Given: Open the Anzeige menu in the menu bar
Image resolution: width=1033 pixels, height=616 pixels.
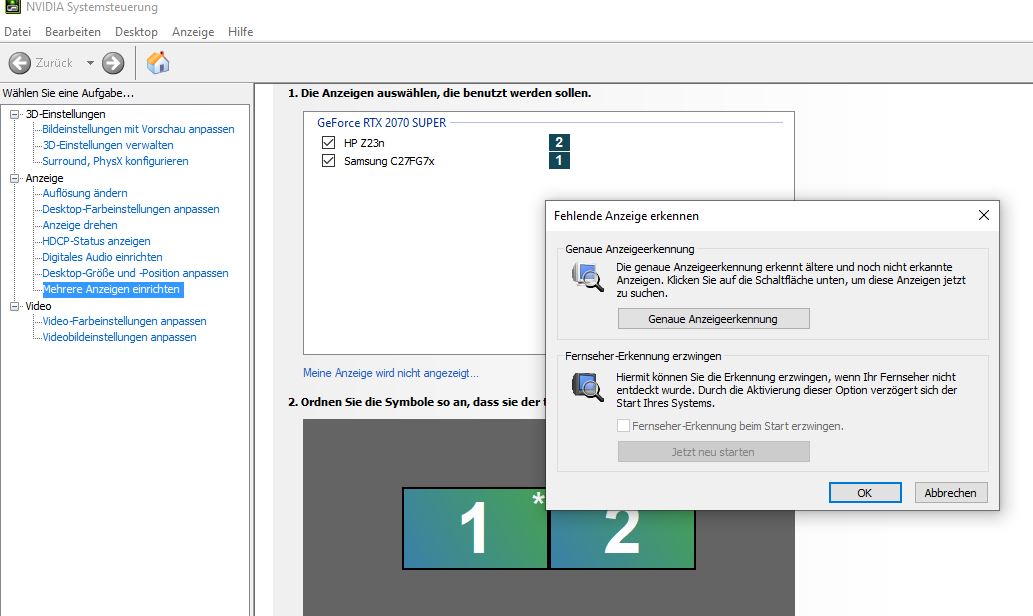Looking at the screenshot, I should [x=193, y=32].
